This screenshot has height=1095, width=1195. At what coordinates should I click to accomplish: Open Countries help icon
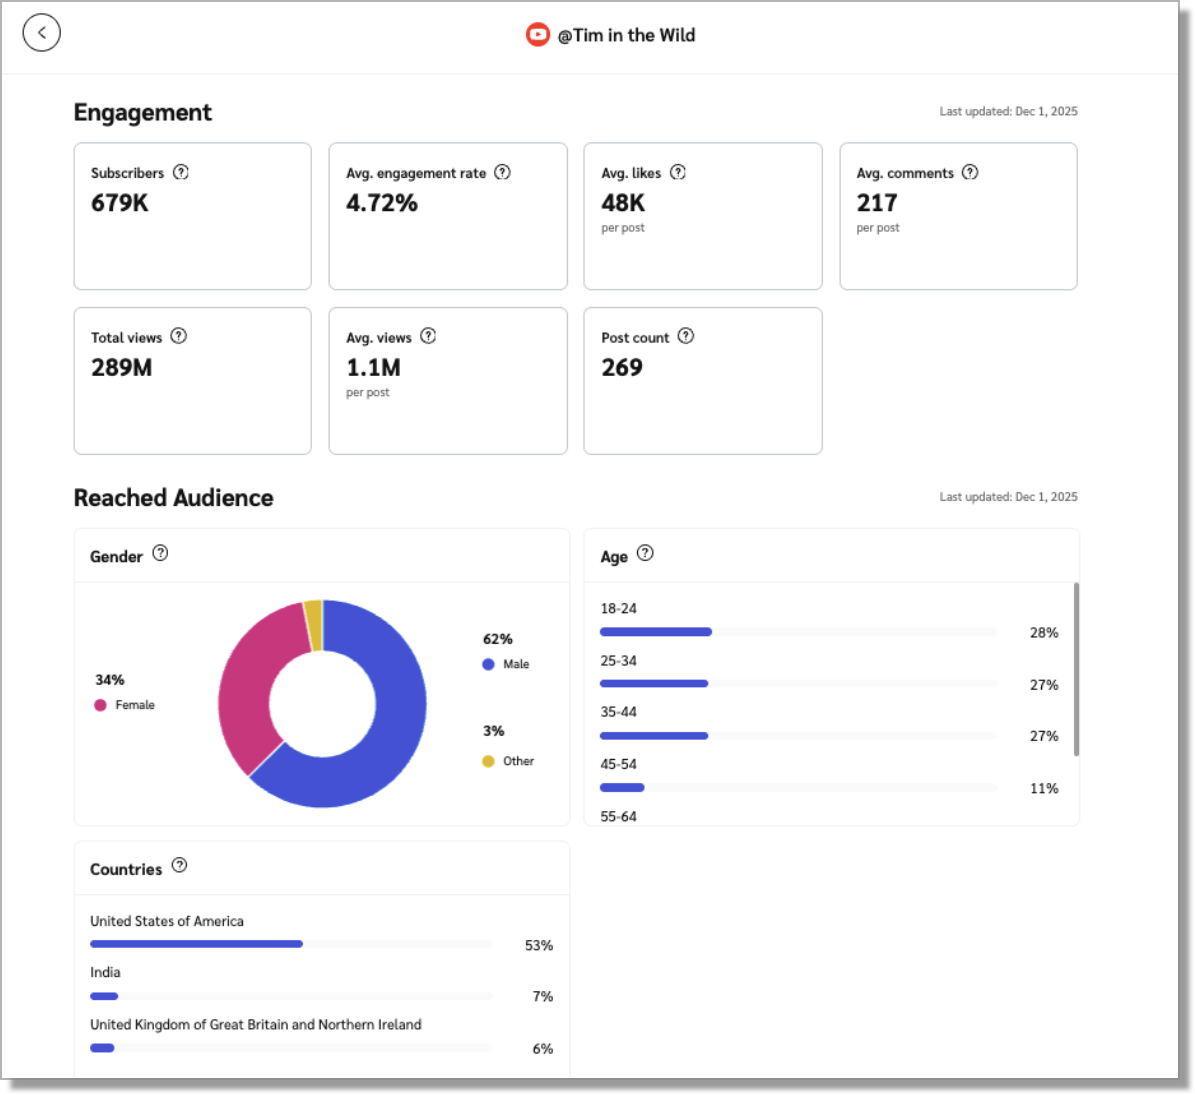tap(179, 866)
